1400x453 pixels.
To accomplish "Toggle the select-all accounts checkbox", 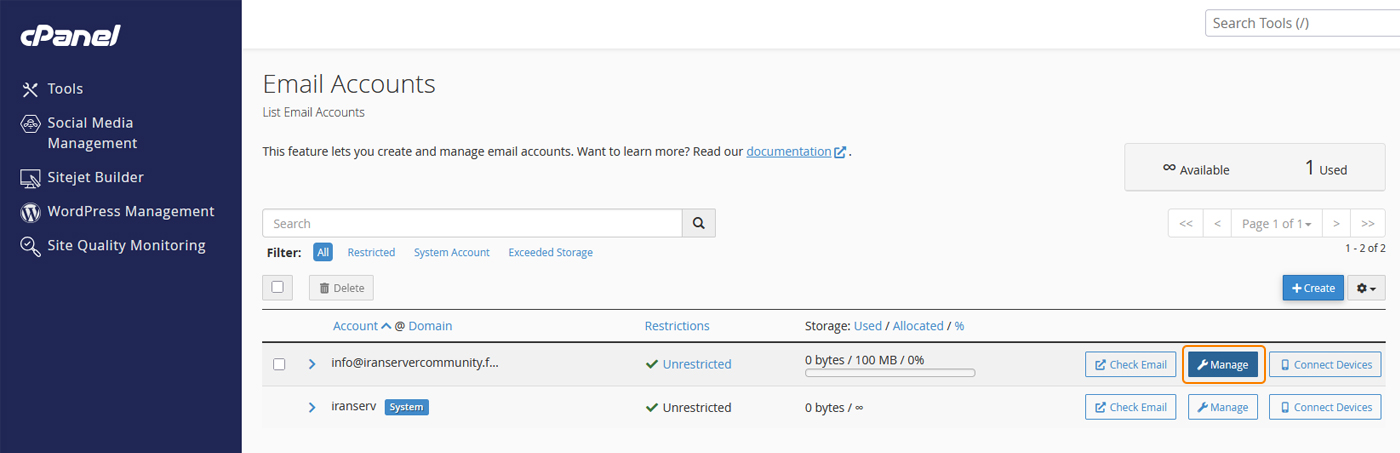I will (x=278, y=287).
